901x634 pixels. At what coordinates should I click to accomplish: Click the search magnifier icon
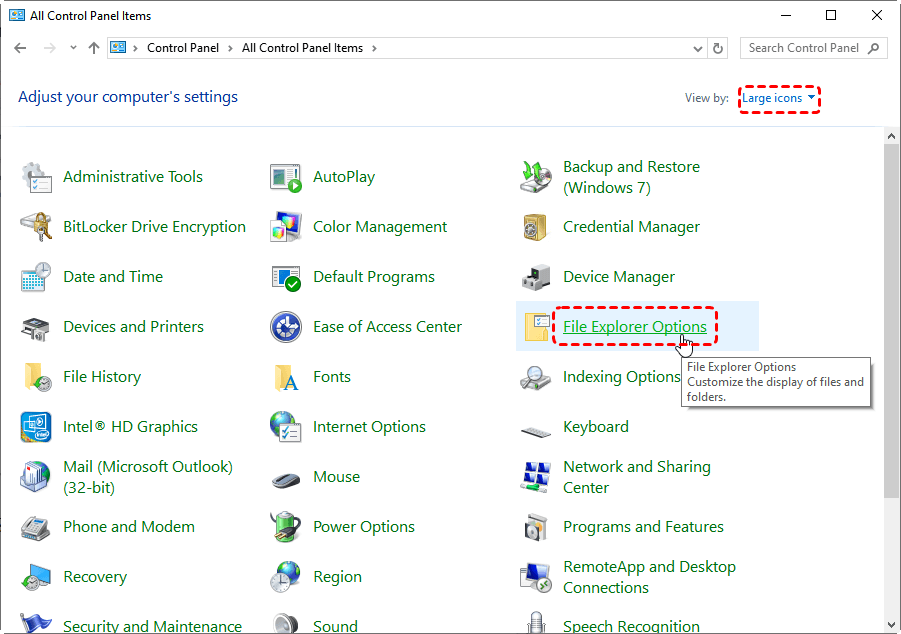pyautogui.click(x=873, y=48)
